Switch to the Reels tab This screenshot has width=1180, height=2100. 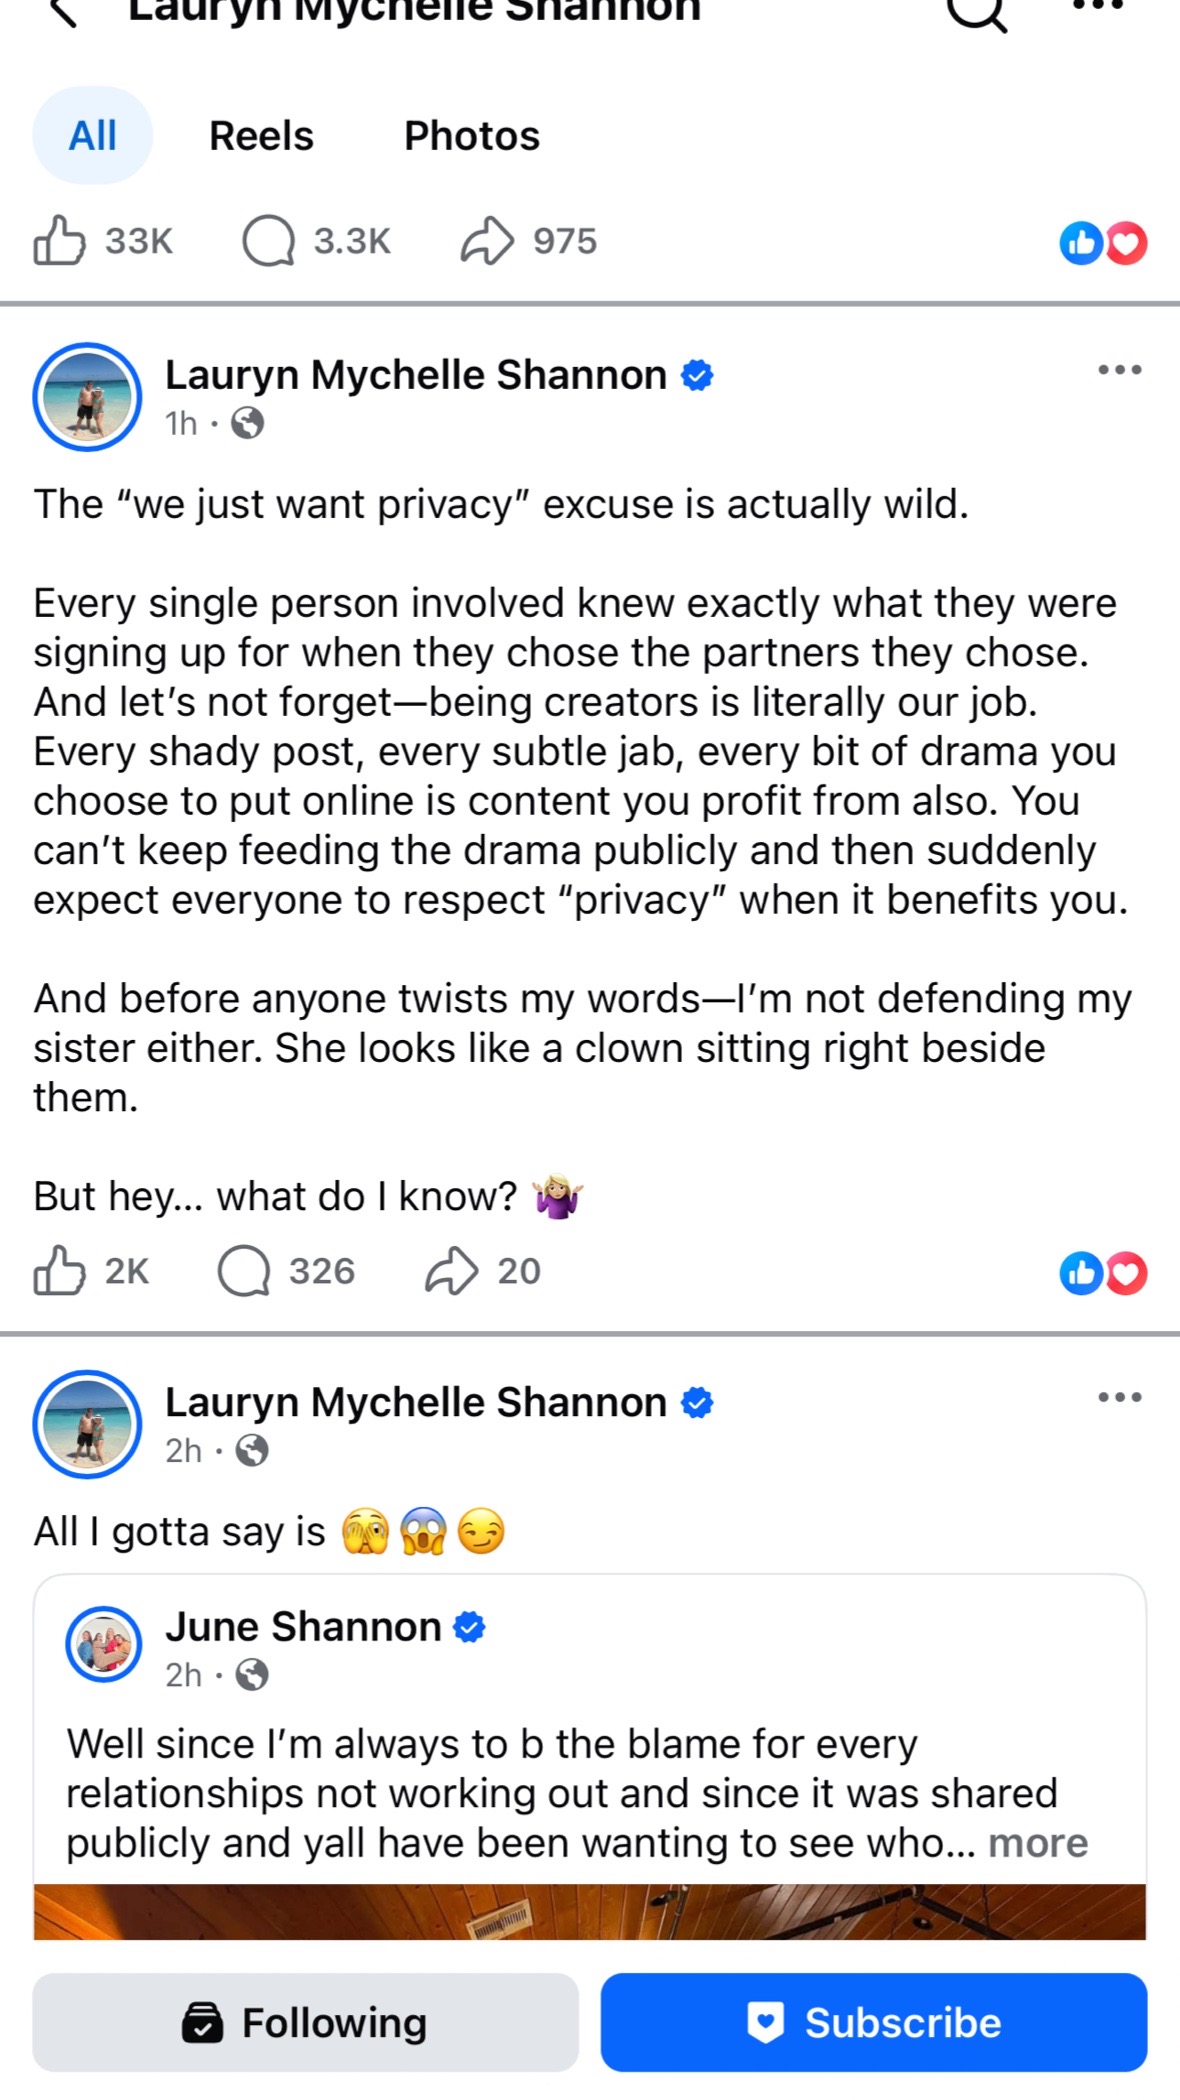[261, 135]
